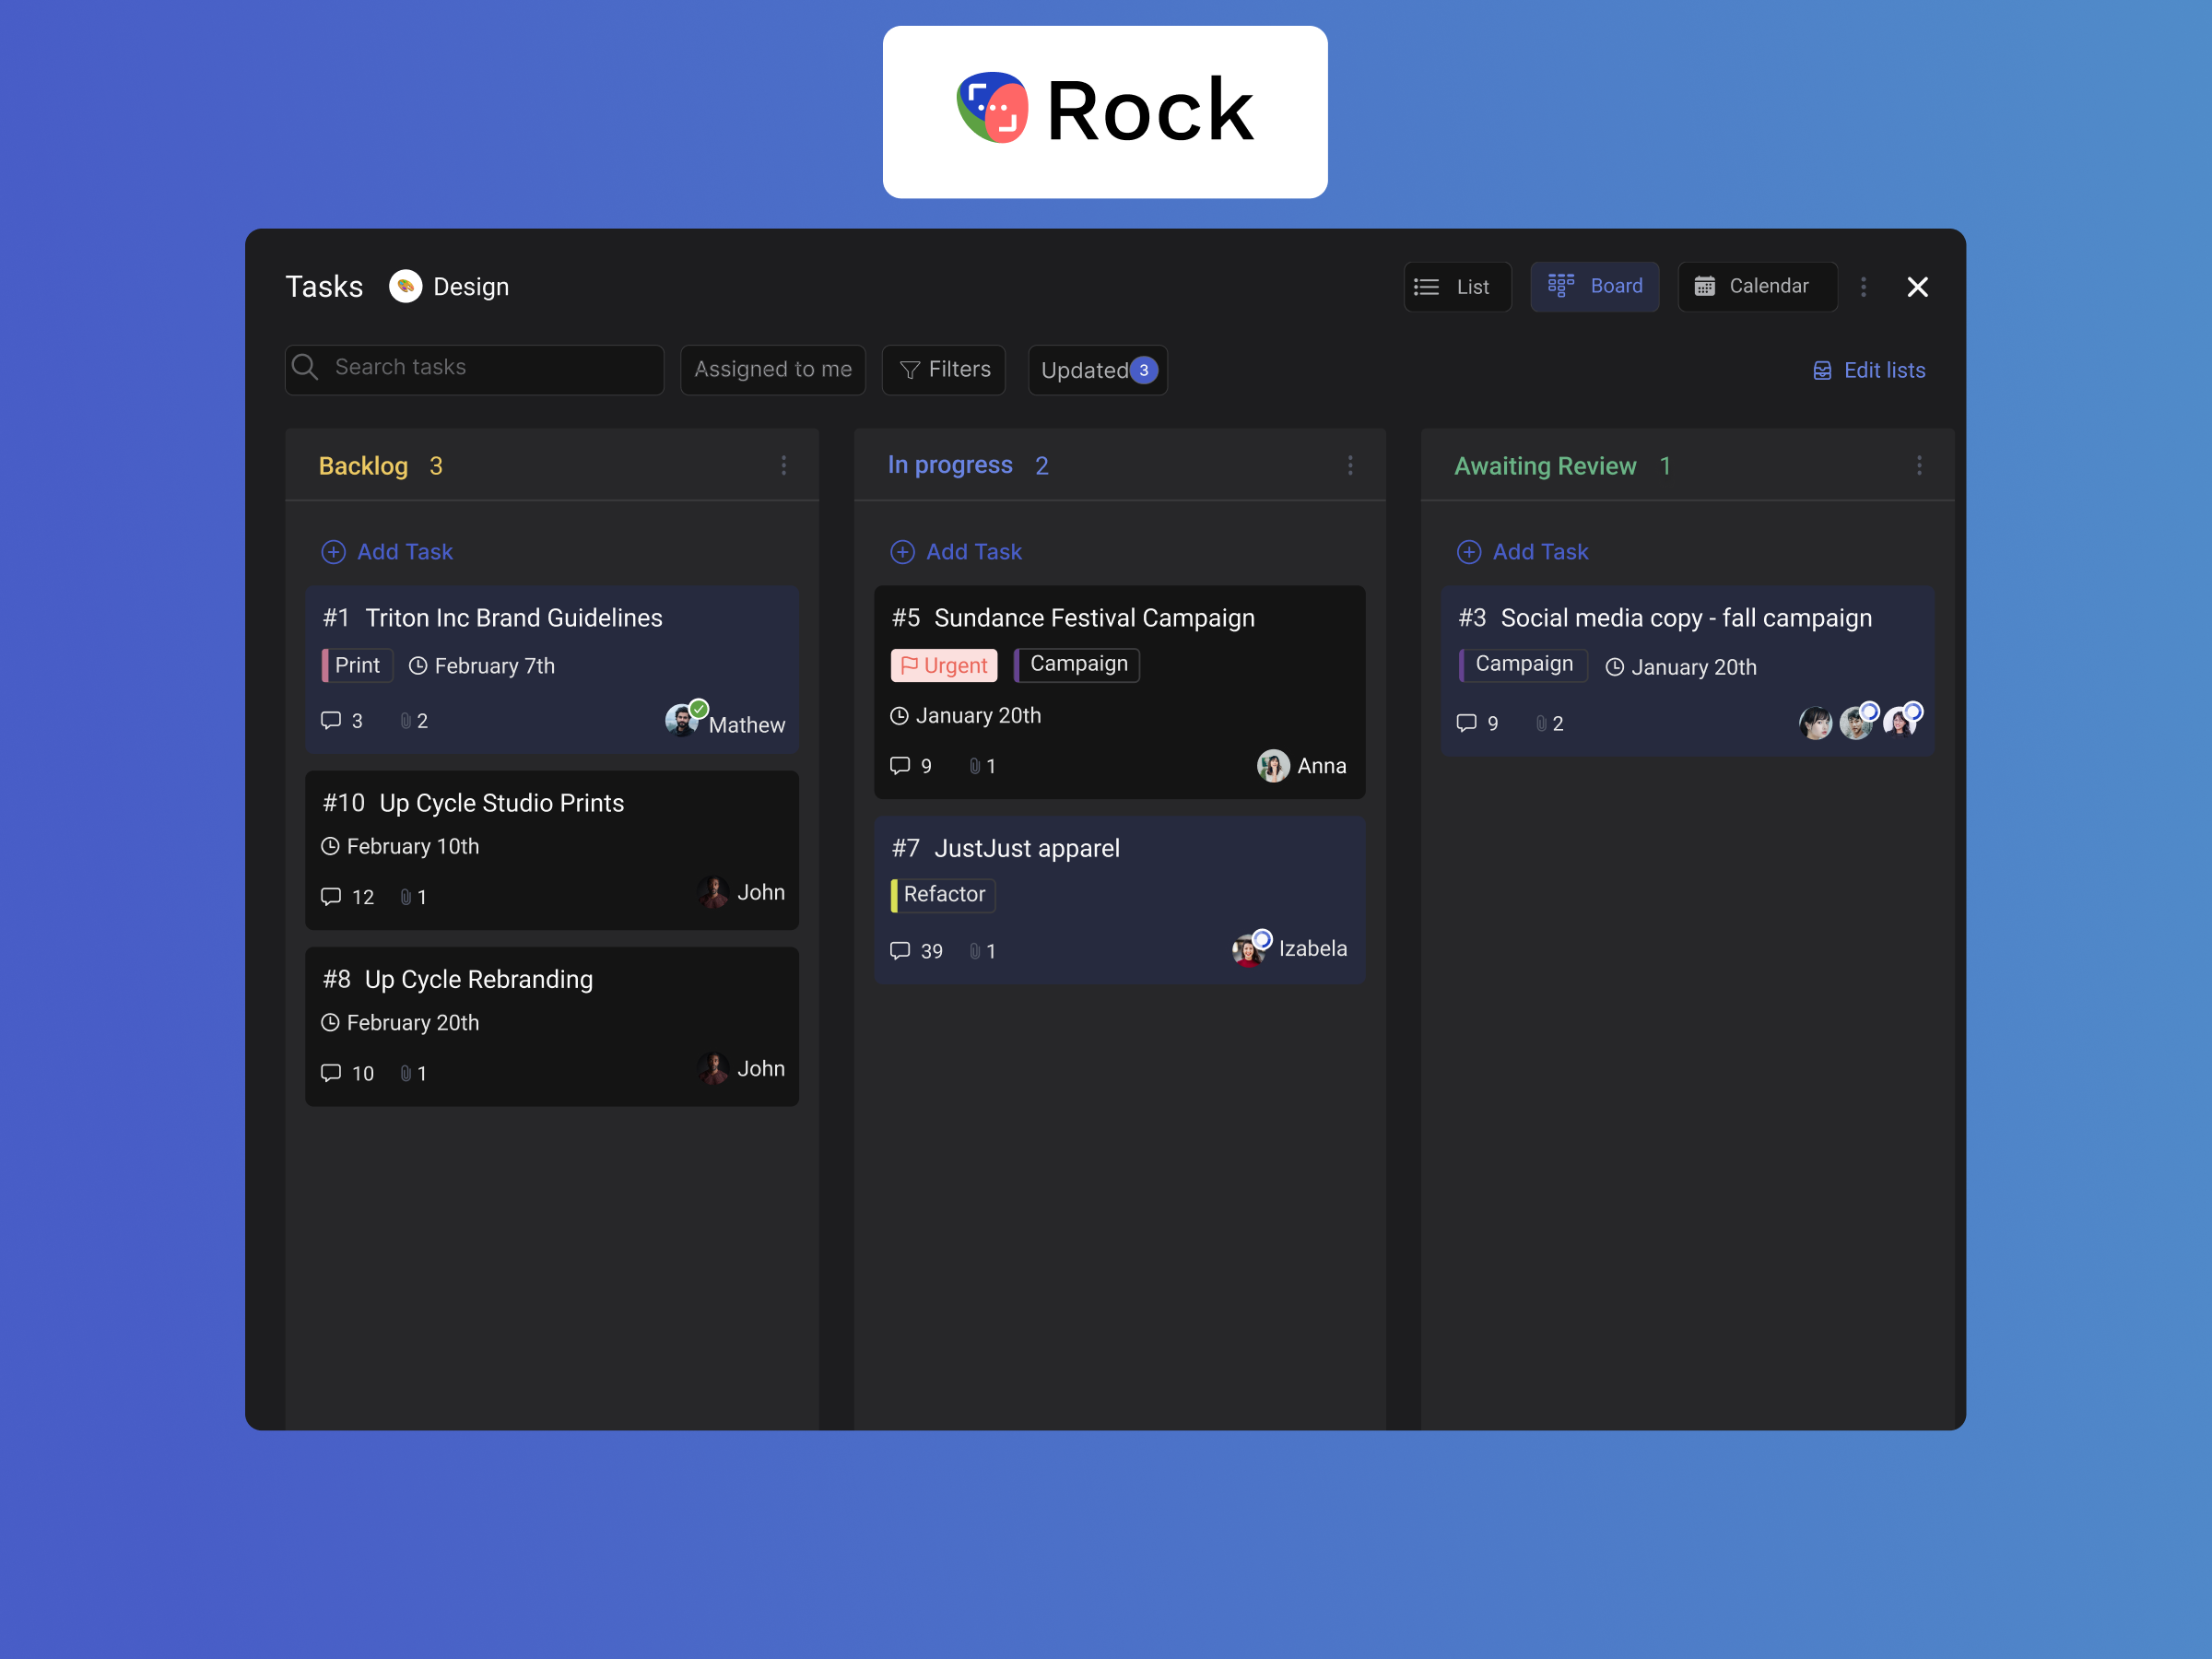
Task: Open the tasks header more options menu
Action: [1863, 287]
